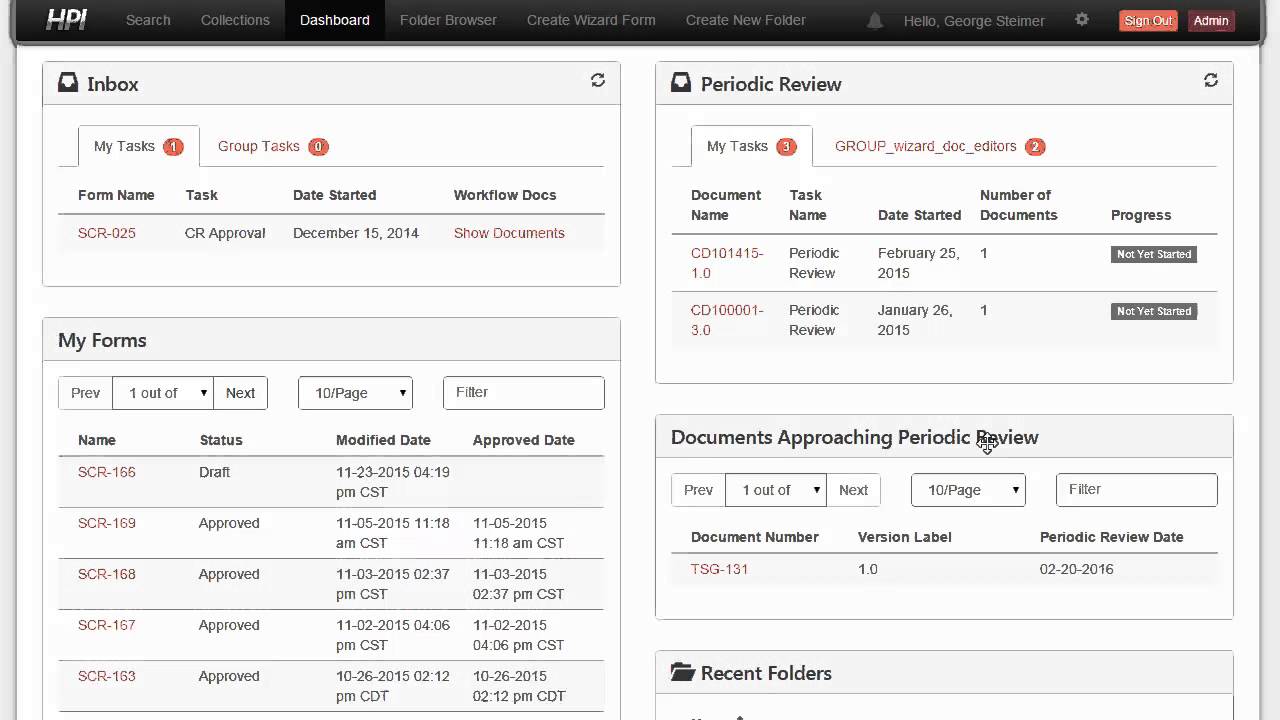Go to Dashboard in the navbar
The width and height of the screenshot is (1280, 720).
tap(335, 20)
